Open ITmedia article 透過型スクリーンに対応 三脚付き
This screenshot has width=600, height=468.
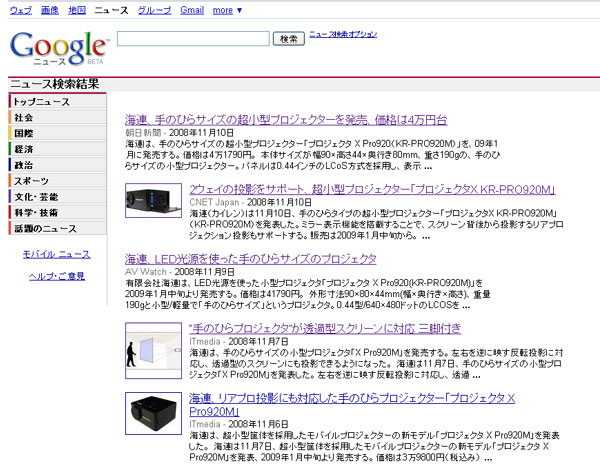[325, 328]
